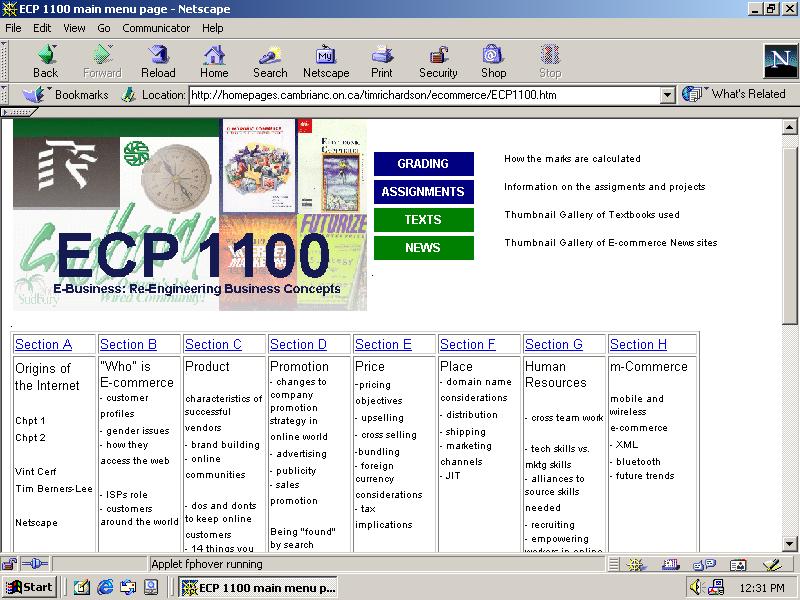This screenshot has height=600, width=800.
Task: Click 'How the marks are calculated' text
Action: pos(572,159)
